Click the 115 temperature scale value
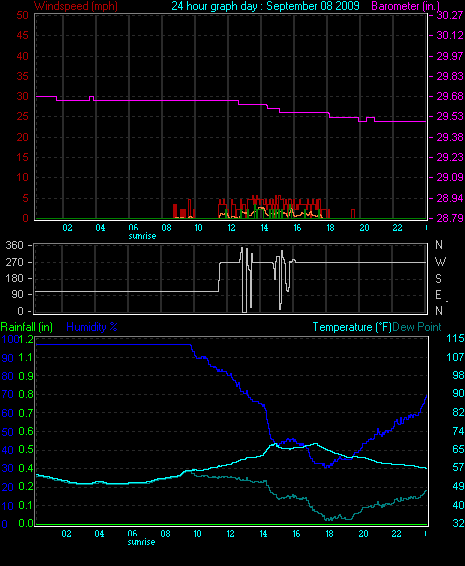The image size is (465, 566). pos(455,338)
